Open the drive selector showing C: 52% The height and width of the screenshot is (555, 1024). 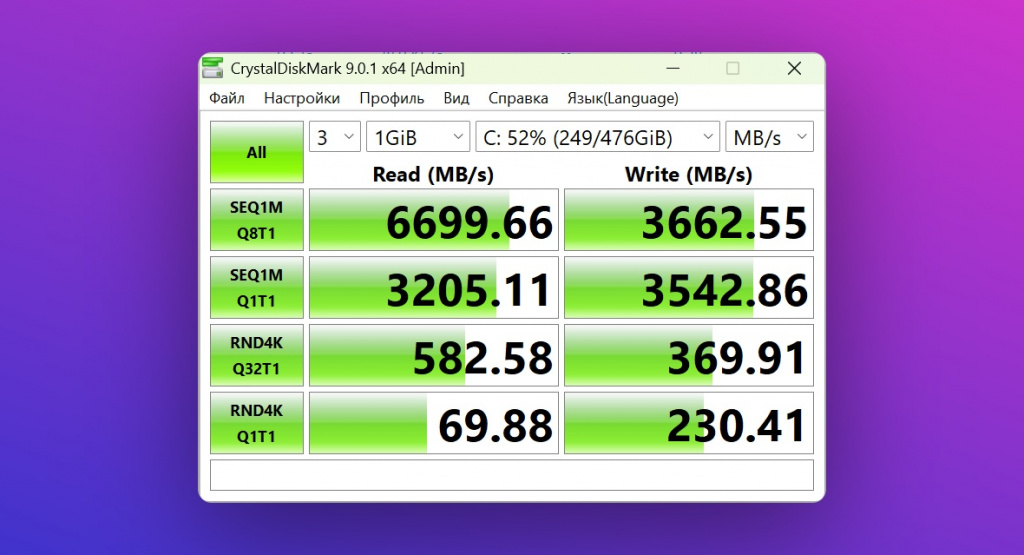596,138
